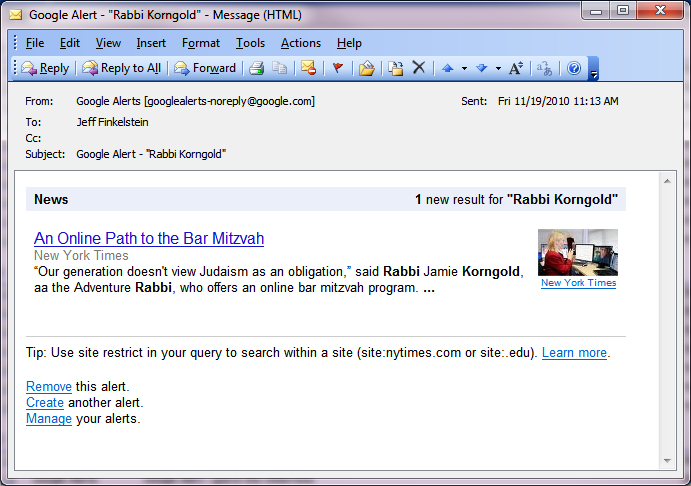
Task: Click the Reply button
Action: pyautogui.click(x=45, y=68)
